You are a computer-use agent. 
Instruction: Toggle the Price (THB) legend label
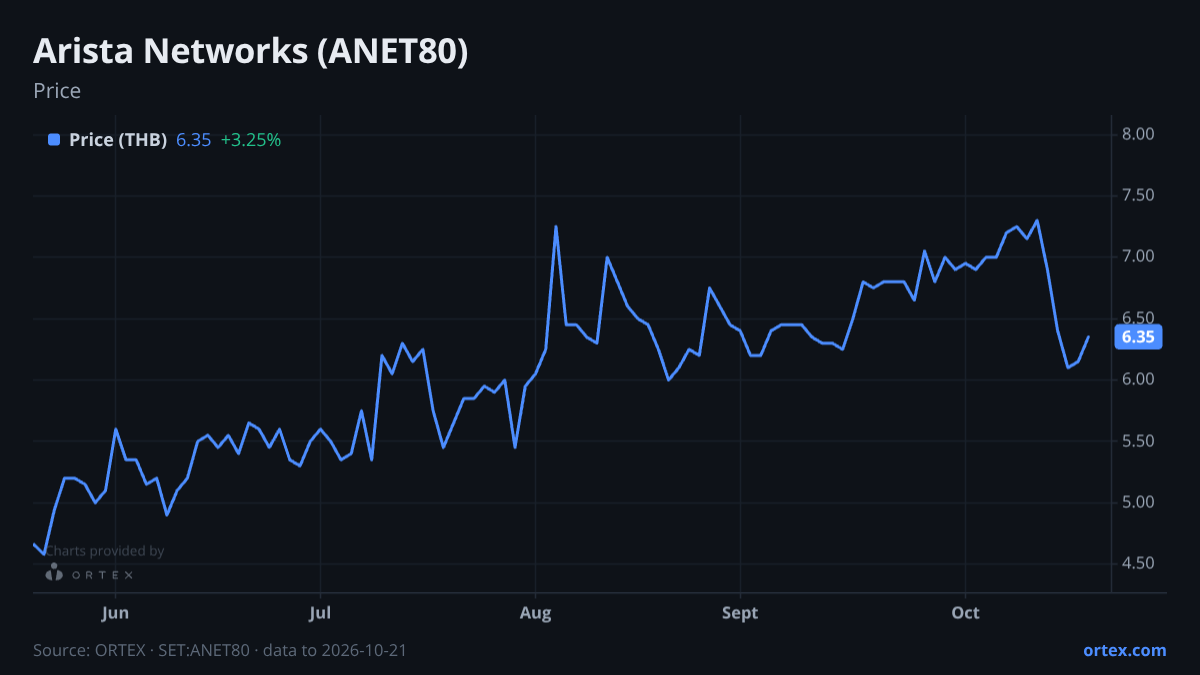tap(117, 140)
